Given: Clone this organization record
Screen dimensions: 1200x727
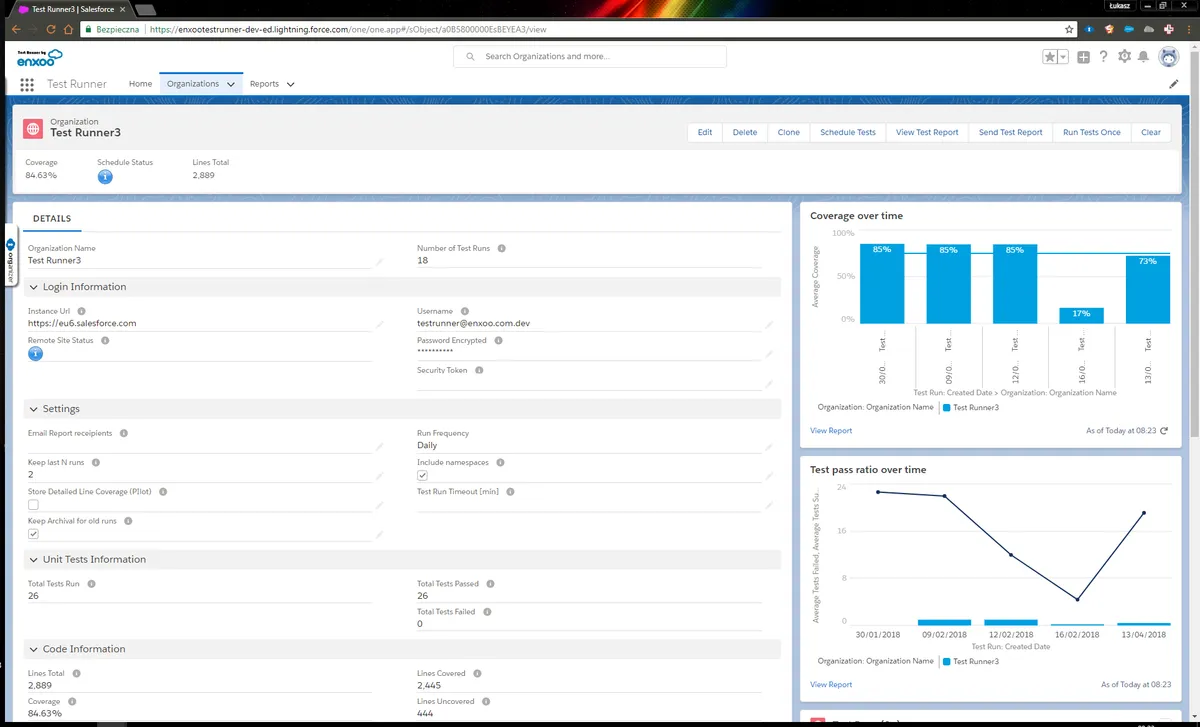Looking at the screenshot, I should [x=789, y=132].
